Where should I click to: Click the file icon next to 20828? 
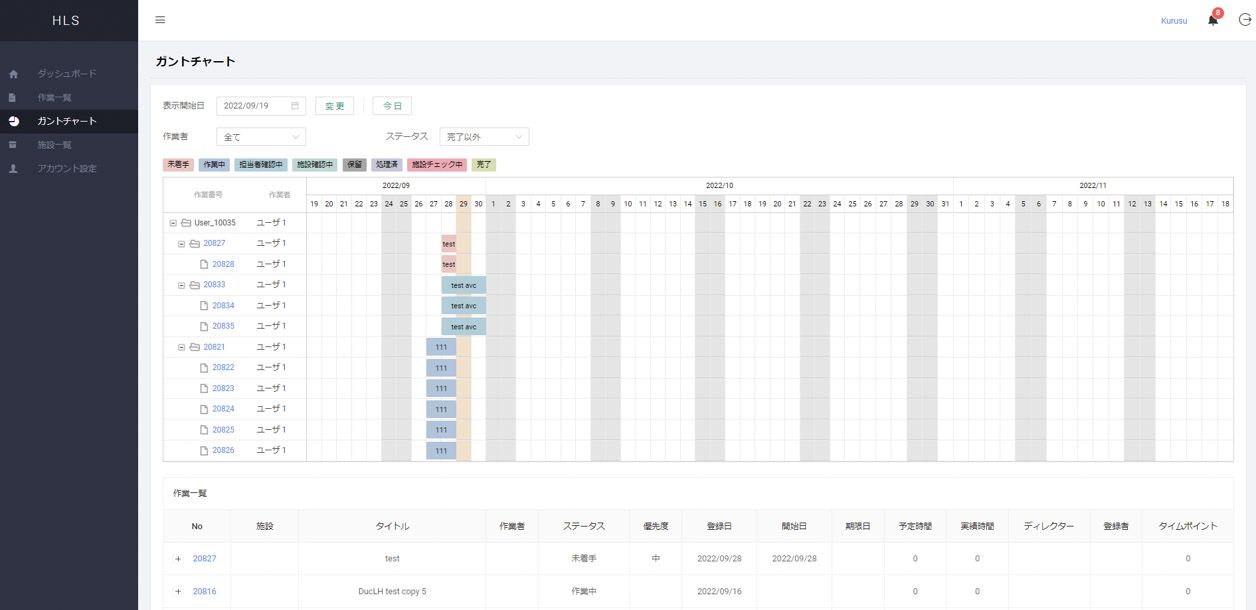[x=203, y=264]
